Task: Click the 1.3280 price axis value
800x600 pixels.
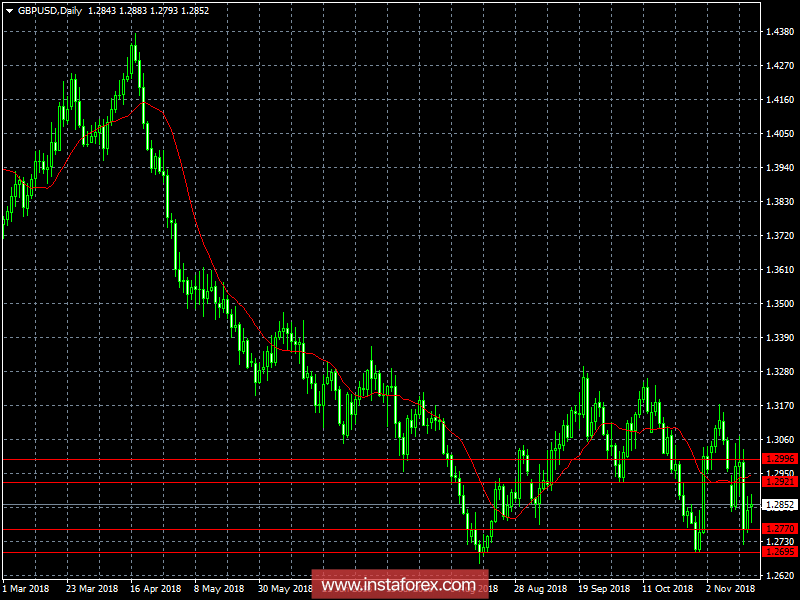Action: tap(780, 371)
